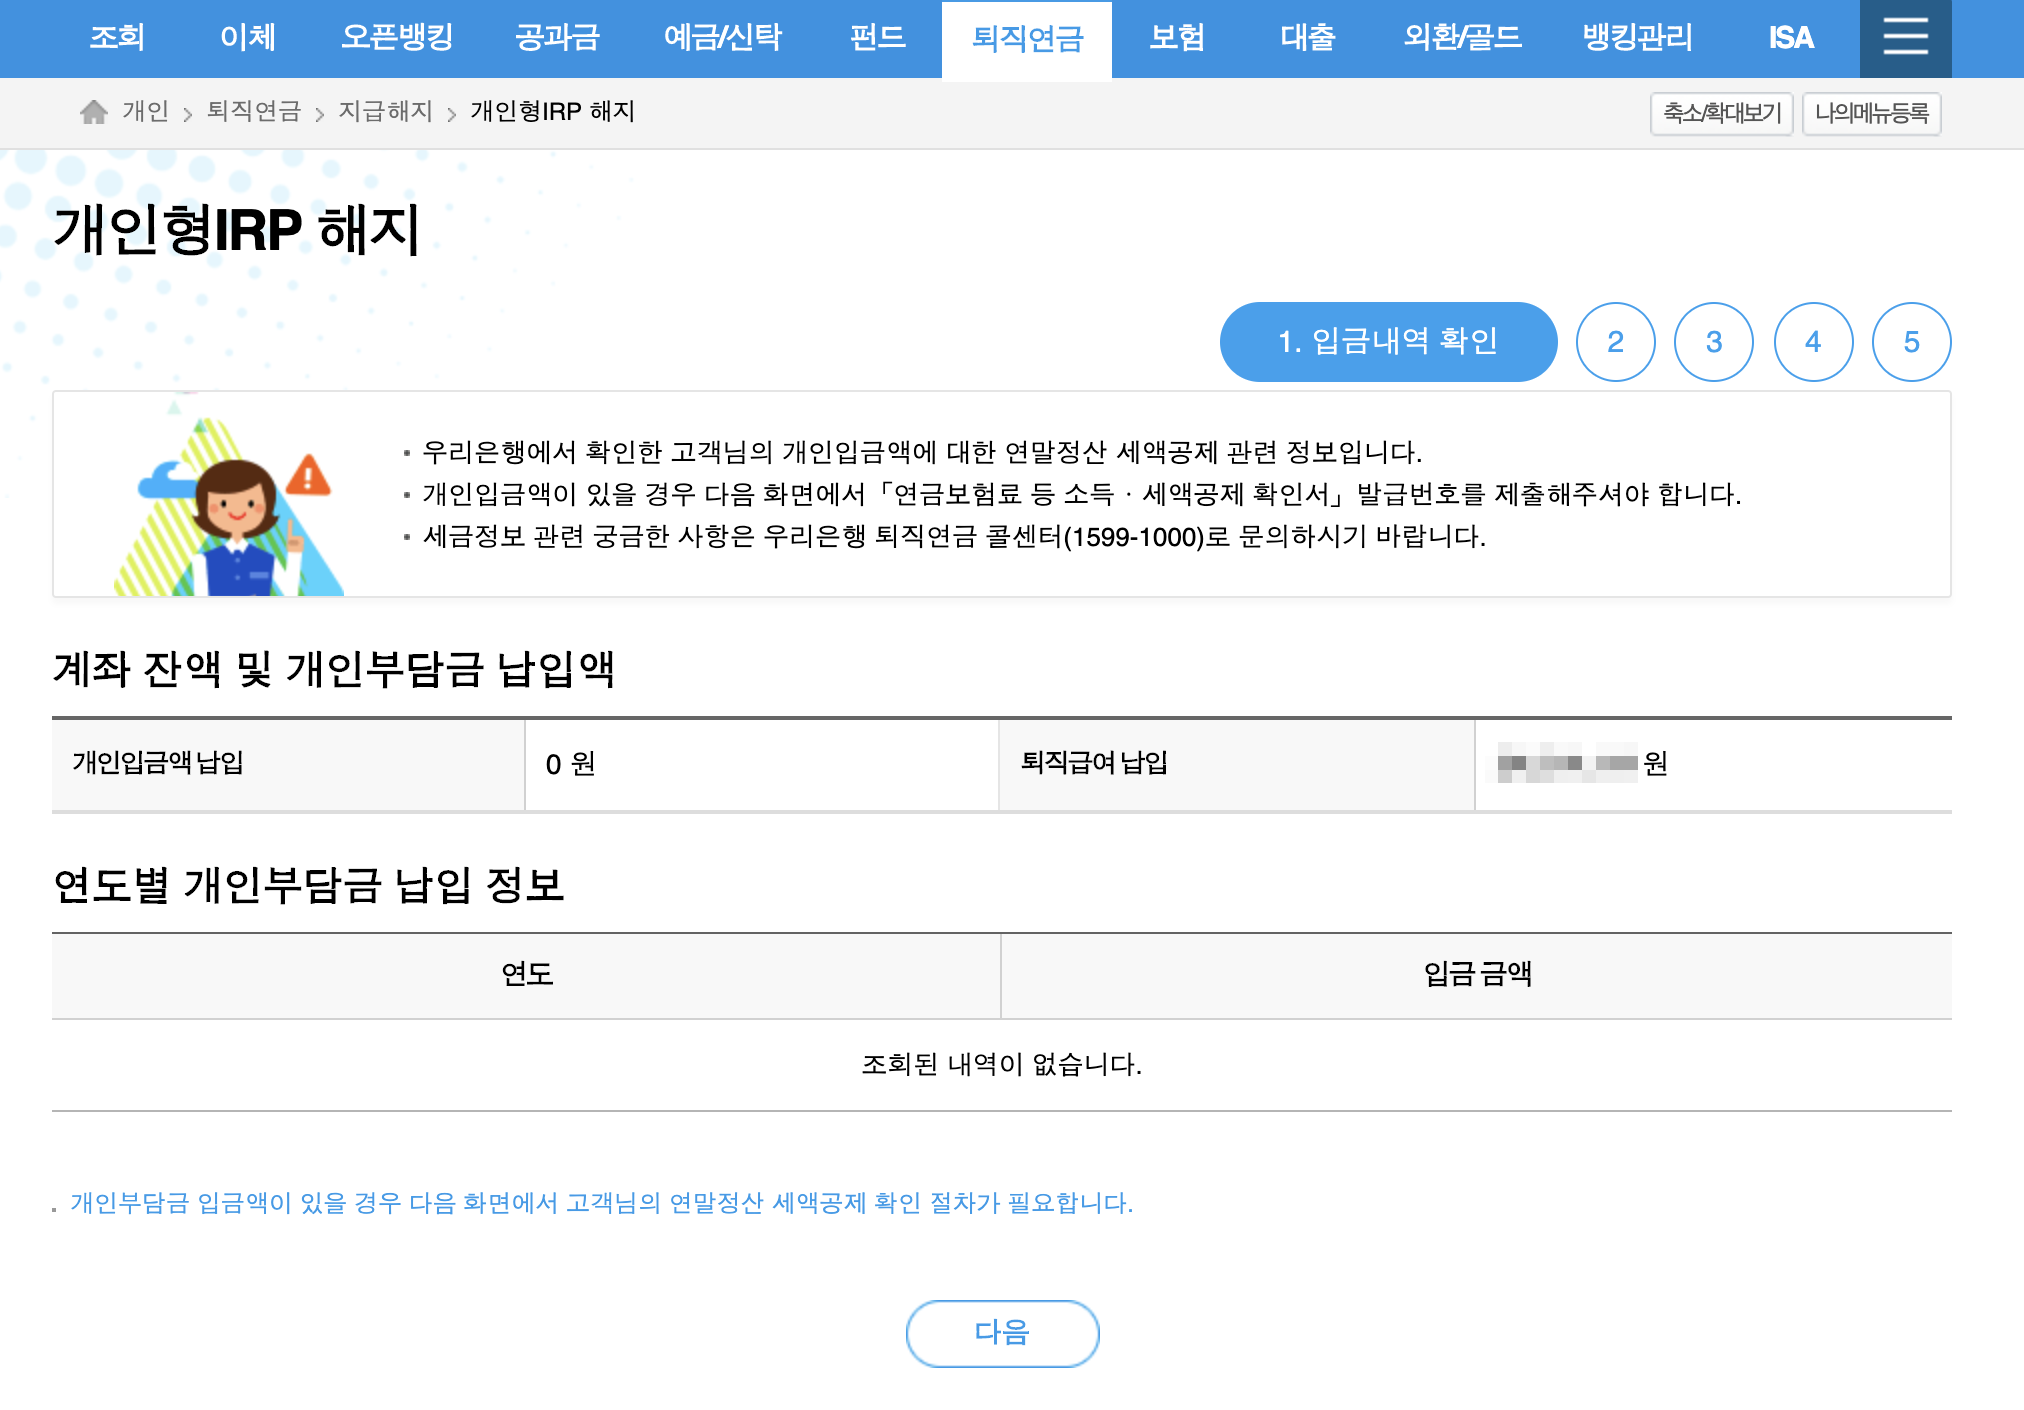Screen dimensions: 2024x1410
Task: Click 지급해지 breadcrumb link
Action: [385, 111]
